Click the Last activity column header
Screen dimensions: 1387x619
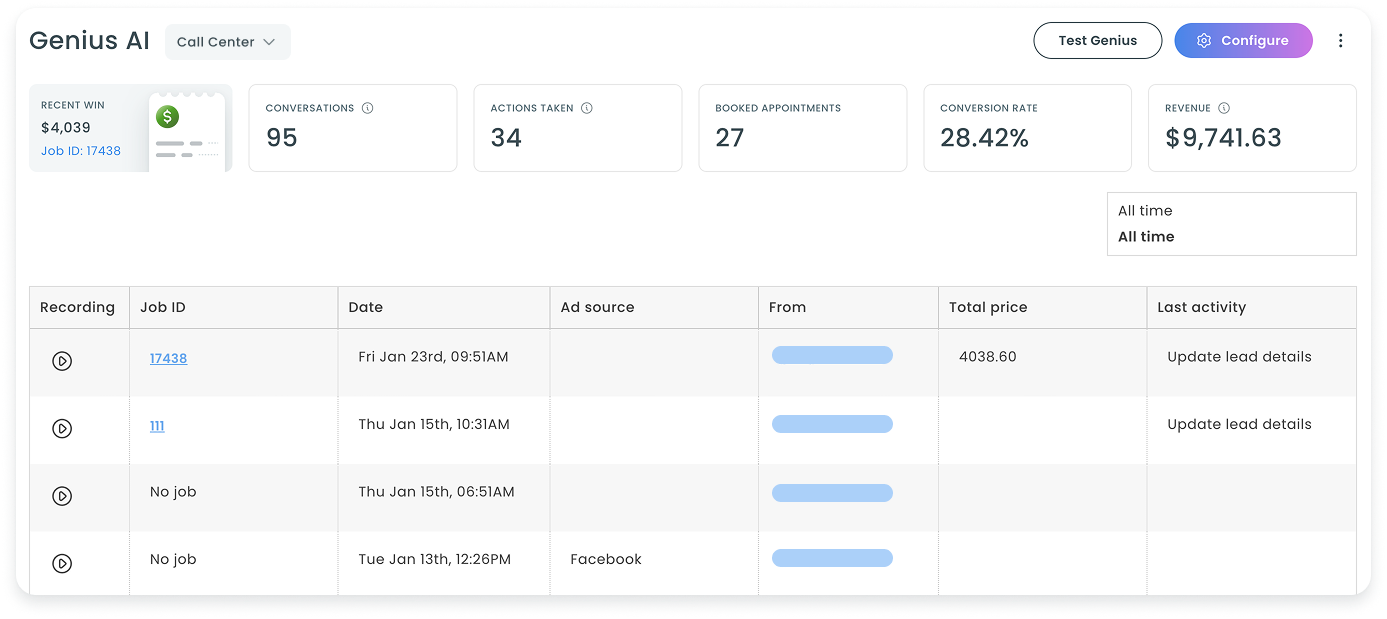pos(1201,307)
